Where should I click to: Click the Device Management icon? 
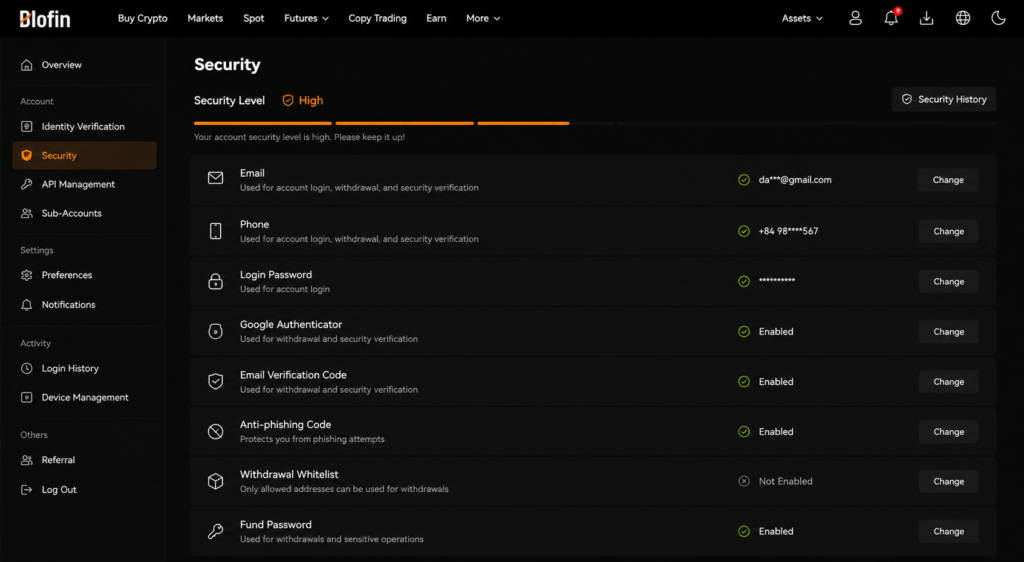pos(27,398)
